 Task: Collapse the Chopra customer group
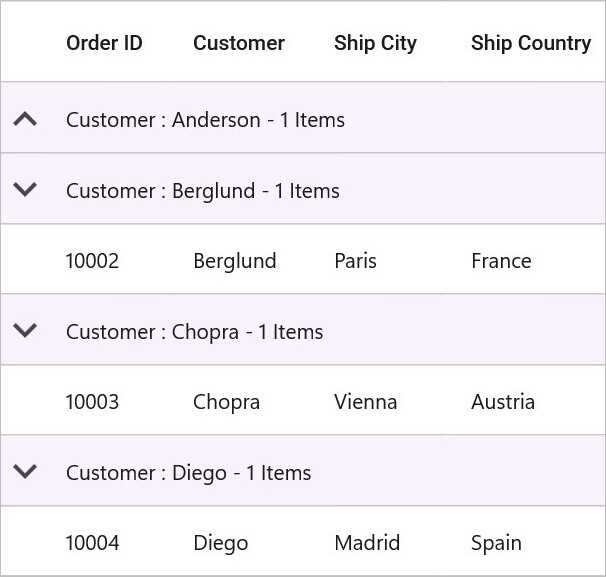(25, 330)
